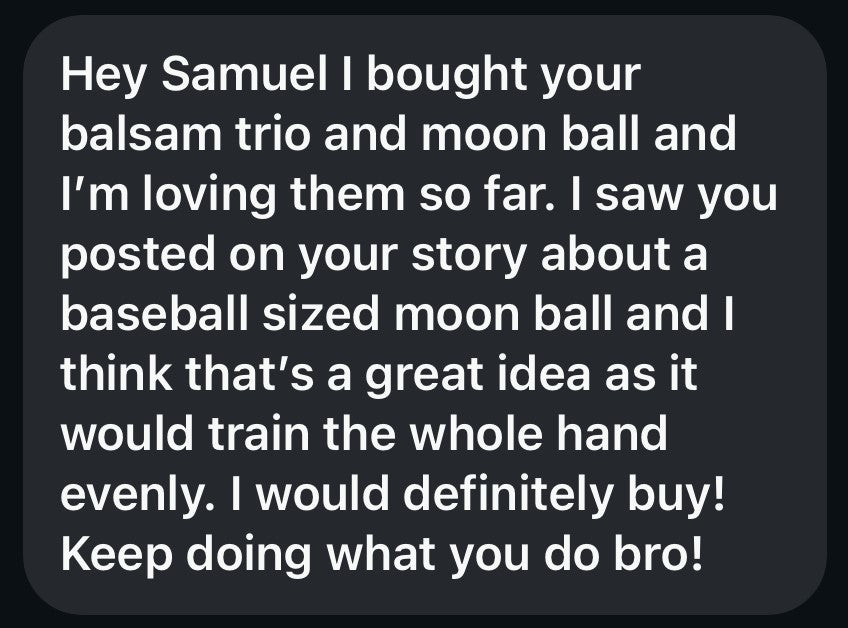Click the word "think" in the message

(113, 375)
